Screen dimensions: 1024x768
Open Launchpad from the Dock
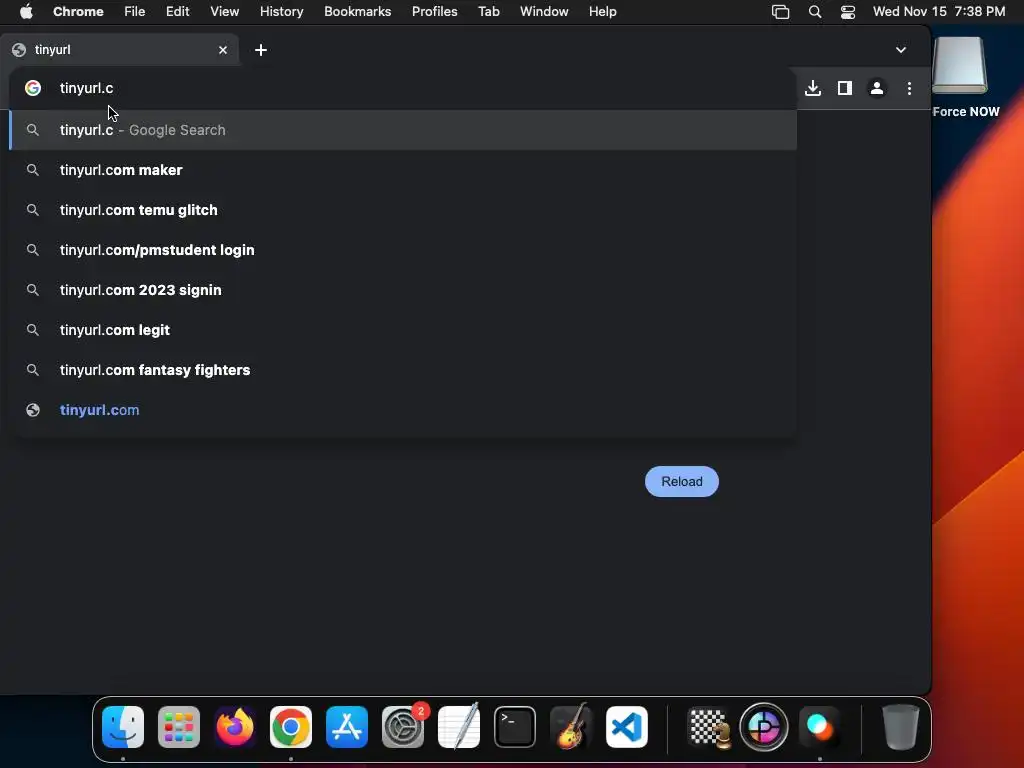pos(179,727)
